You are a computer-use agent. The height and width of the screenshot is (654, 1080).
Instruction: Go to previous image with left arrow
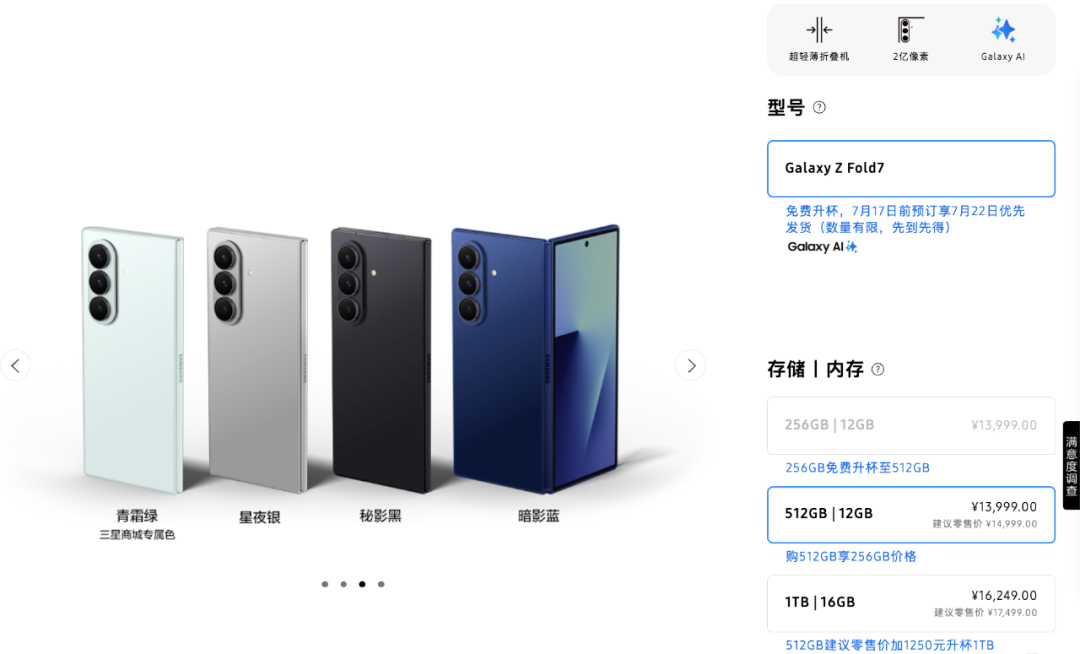tap(15, 366)
